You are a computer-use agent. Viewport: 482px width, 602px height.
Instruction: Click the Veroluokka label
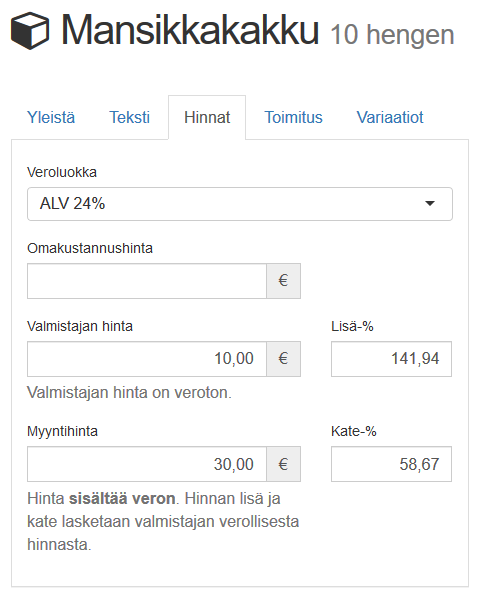(x=62, y=172)
